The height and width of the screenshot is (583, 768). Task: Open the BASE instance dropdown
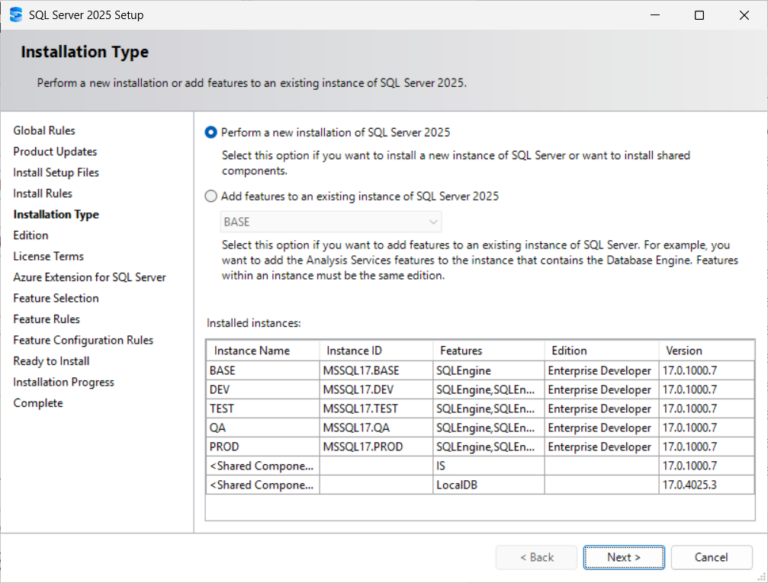point(331,222)
